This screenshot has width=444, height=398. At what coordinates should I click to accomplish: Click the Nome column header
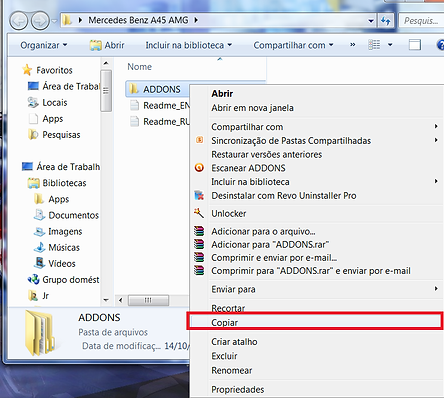point(139,67)
